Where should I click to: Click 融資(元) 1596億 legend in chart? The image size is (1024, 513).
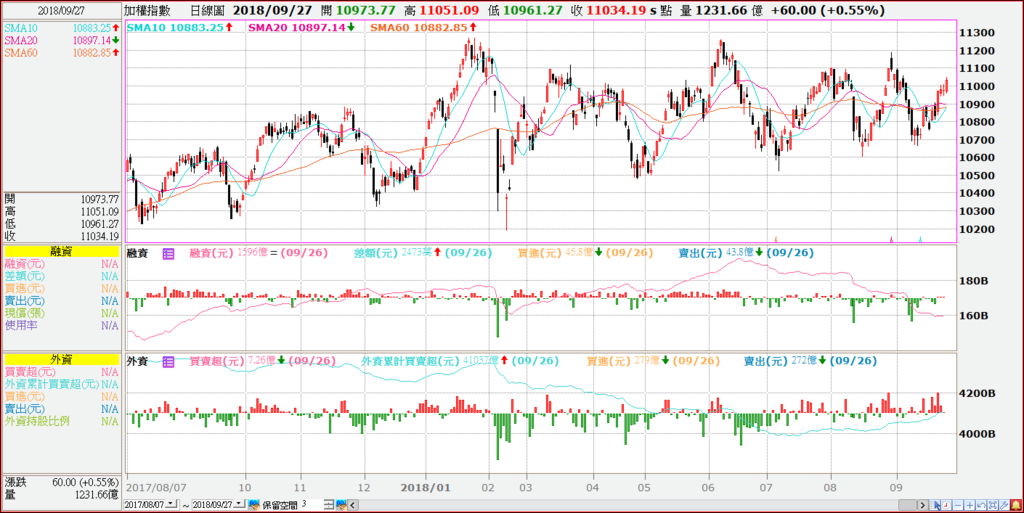coord(258,253)
